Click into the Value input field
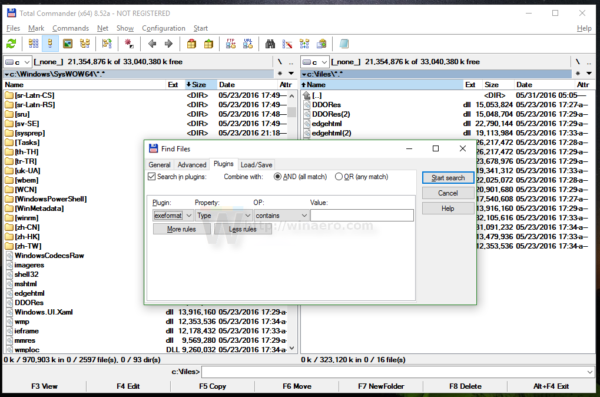This screenshot has width=600, height=397. 362,216
